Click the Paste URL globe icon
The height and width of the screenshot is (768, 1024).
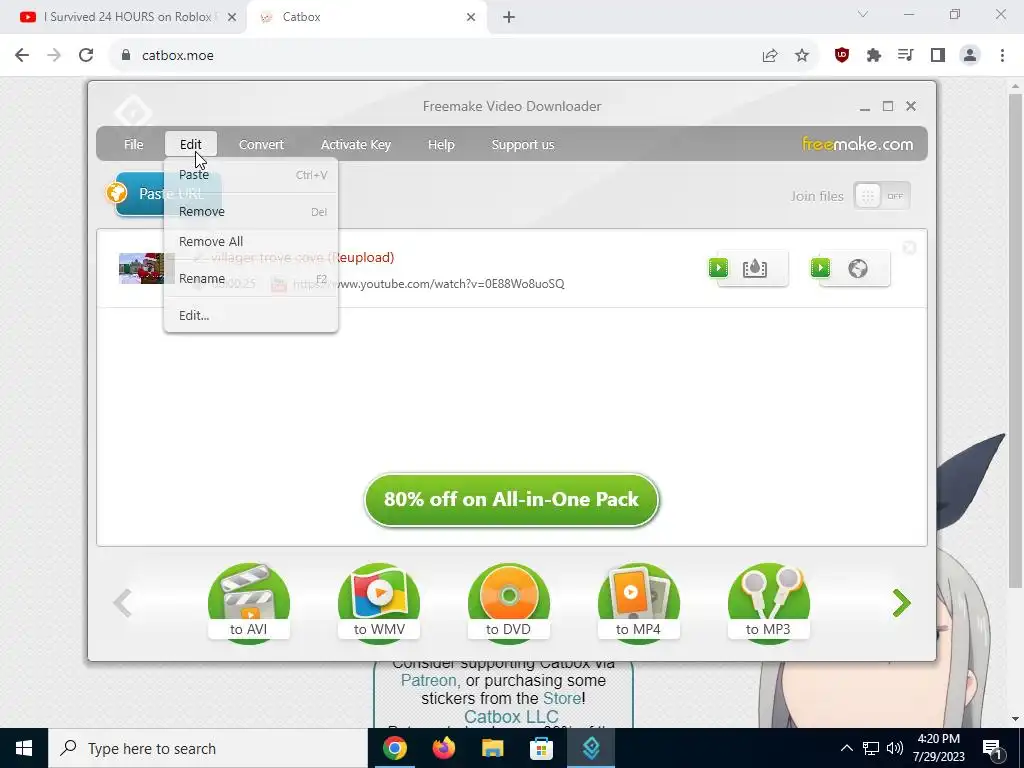pyautogui.click(x=116, y=193)
